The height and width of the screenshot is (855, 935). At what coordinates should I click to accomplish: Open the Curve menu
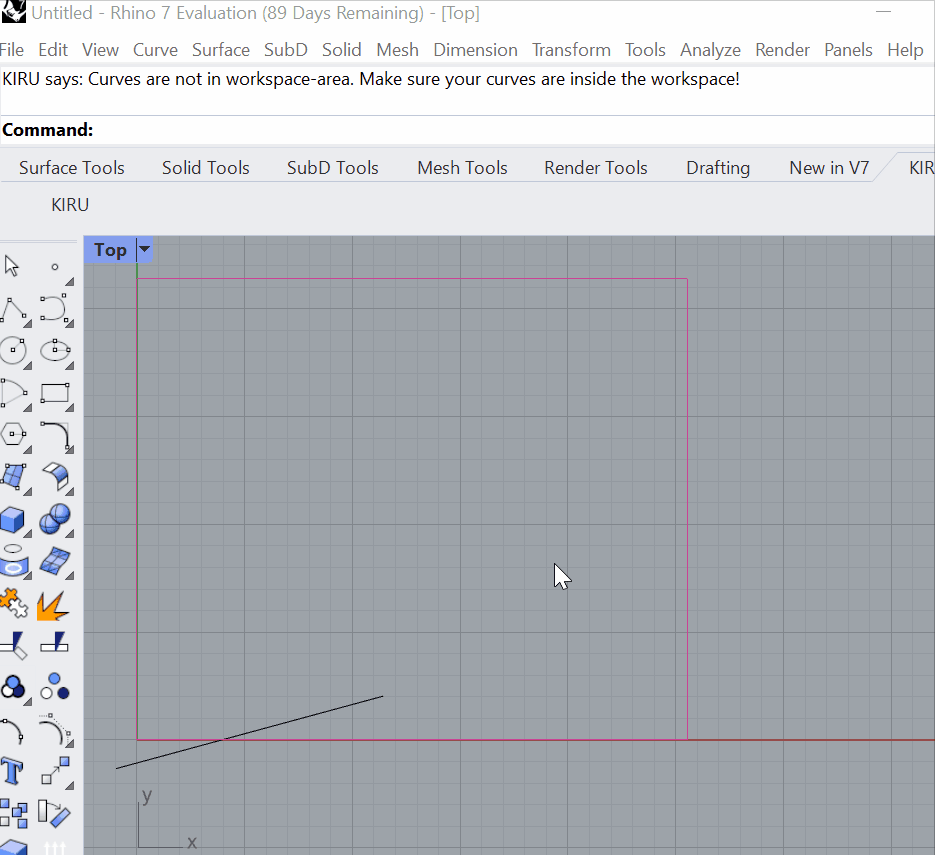[155, 49]
